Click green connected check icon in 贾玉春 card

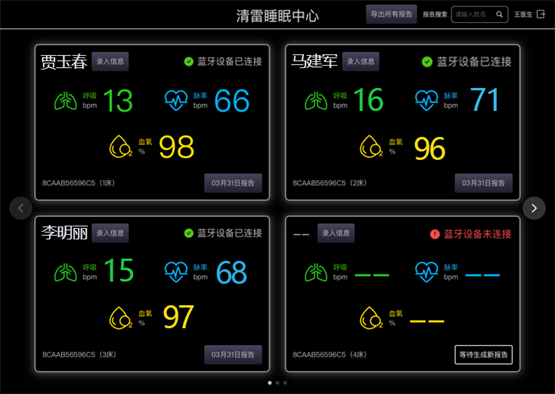189,62
